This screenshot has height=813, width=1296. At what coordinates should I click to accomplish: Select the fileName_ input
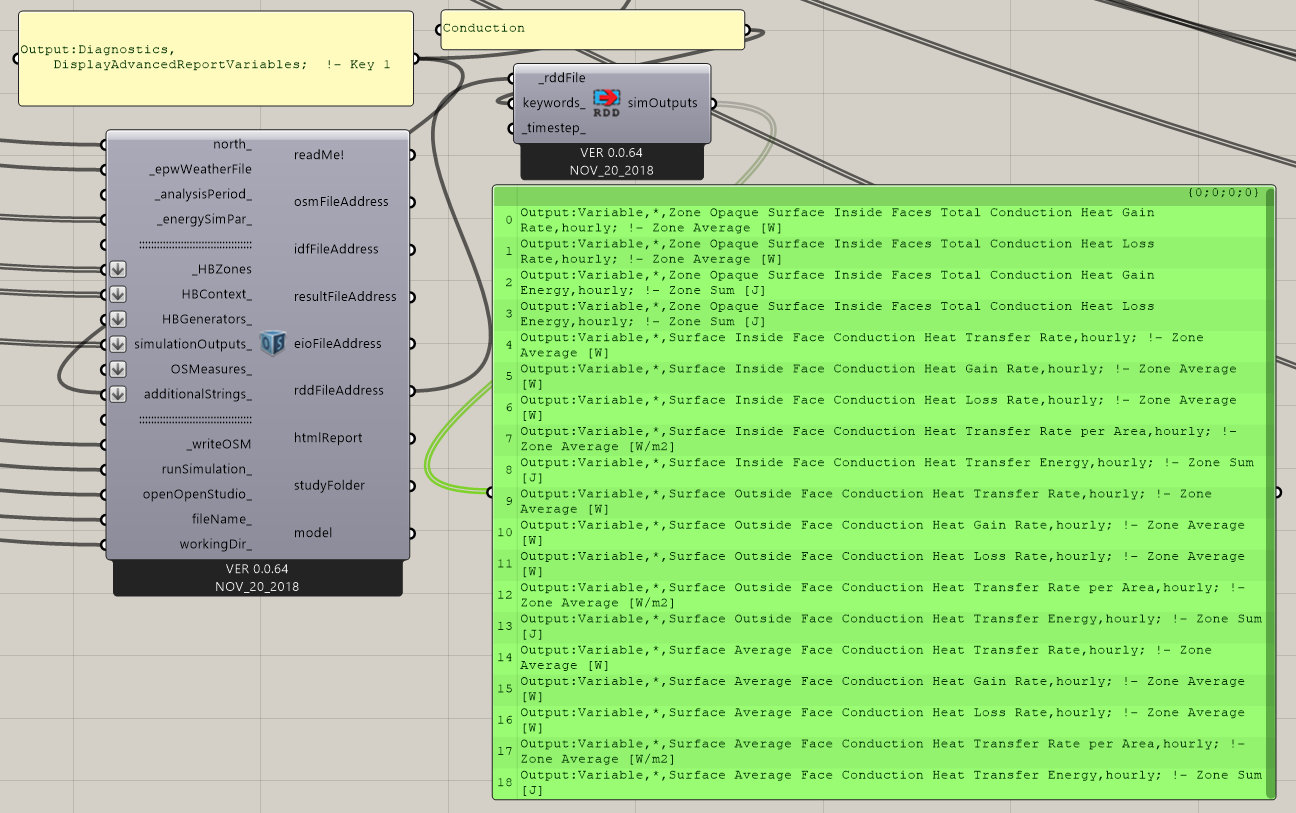click(222, 519)
